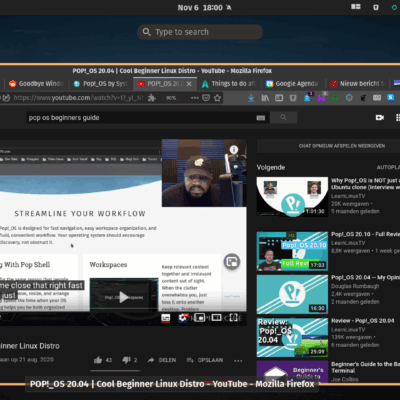Click the DELEN share button
Image resolution: width=400 pixels, height=400 pixels.
pos(162,360)
